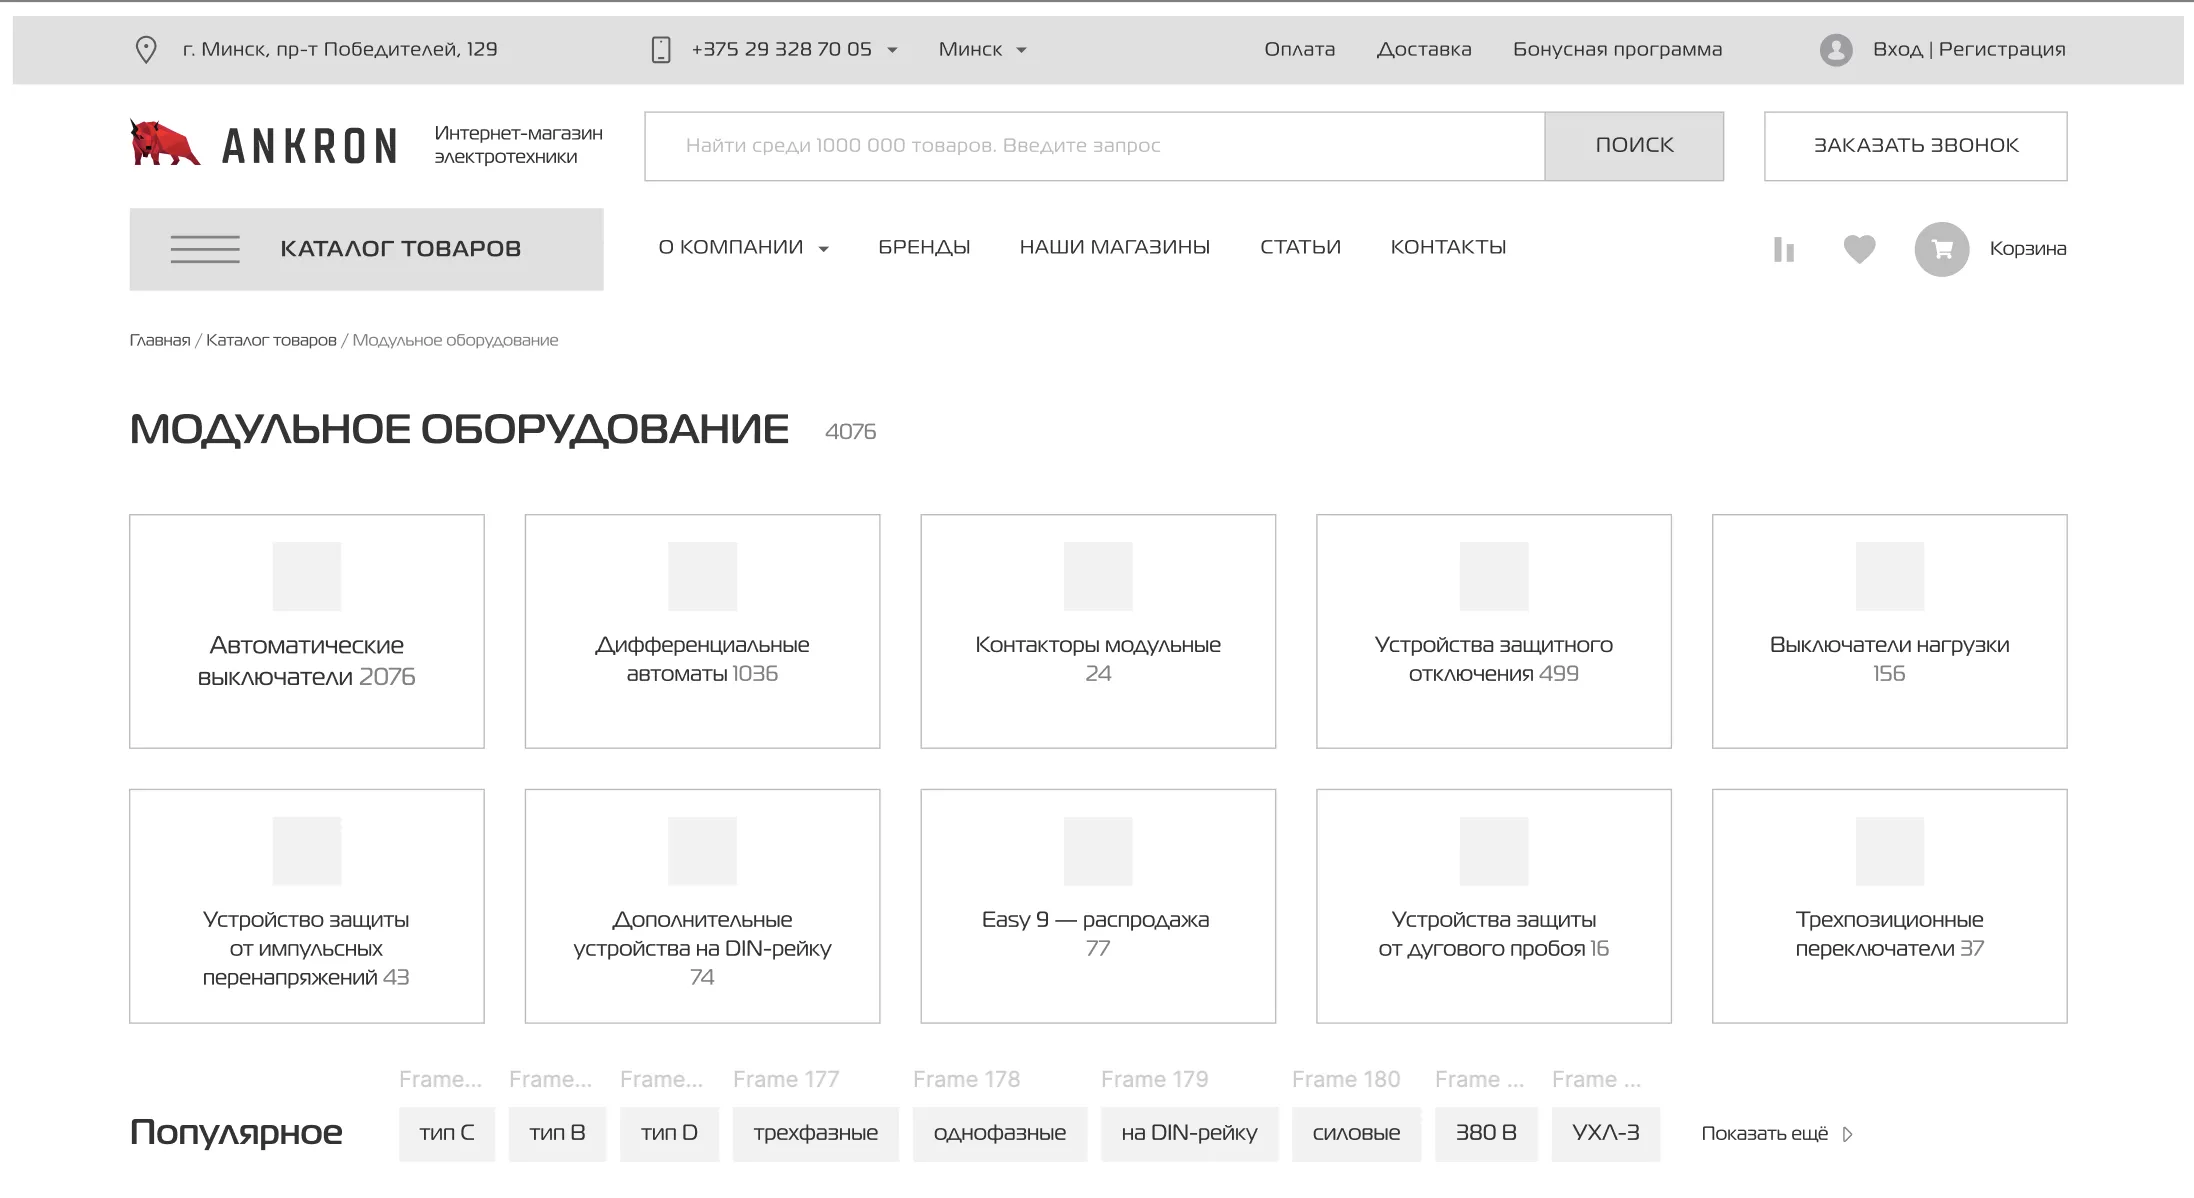Go to Наши магазины page
Screen dimensions: 2194x1198
point(1114,247)
